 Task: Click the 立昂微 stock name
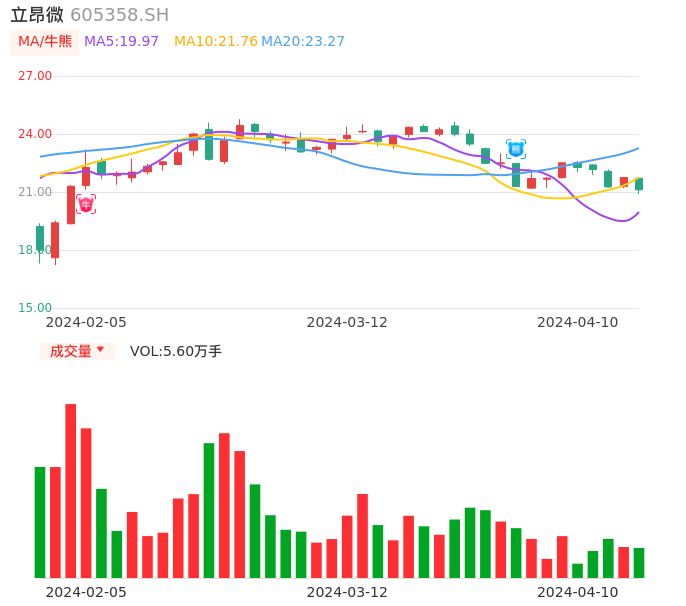[x=37, y=15]
